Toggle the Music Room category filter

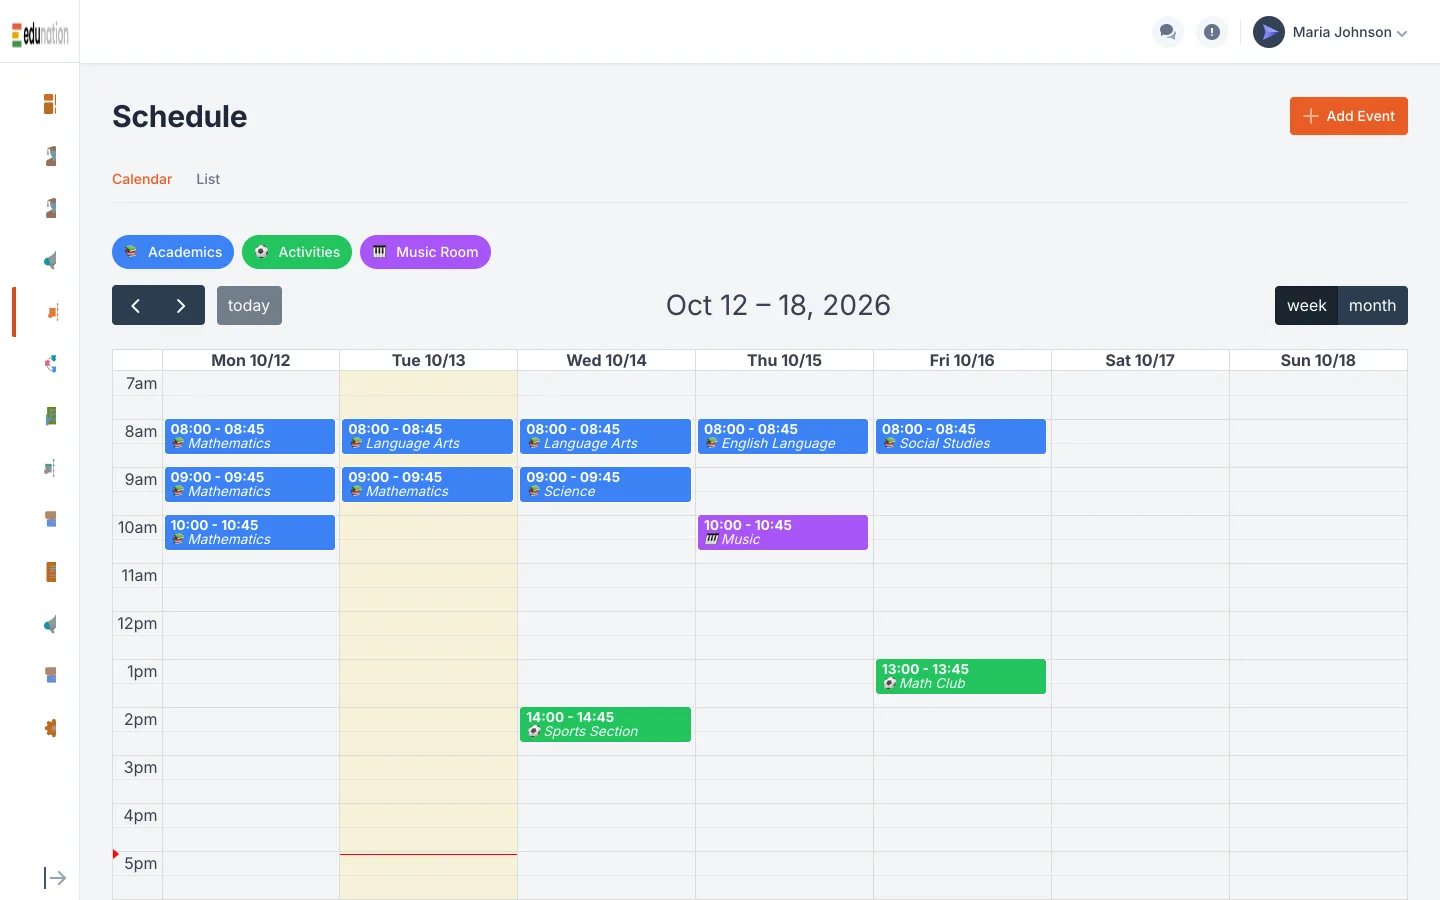(x=425, y=252)
